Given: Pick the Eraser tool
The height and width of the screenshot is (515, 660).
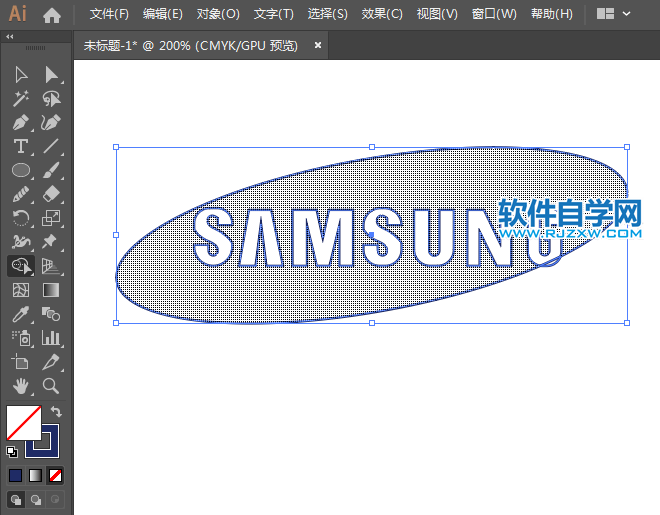Looking at the screenshot, I should click(x=51, y=194).
